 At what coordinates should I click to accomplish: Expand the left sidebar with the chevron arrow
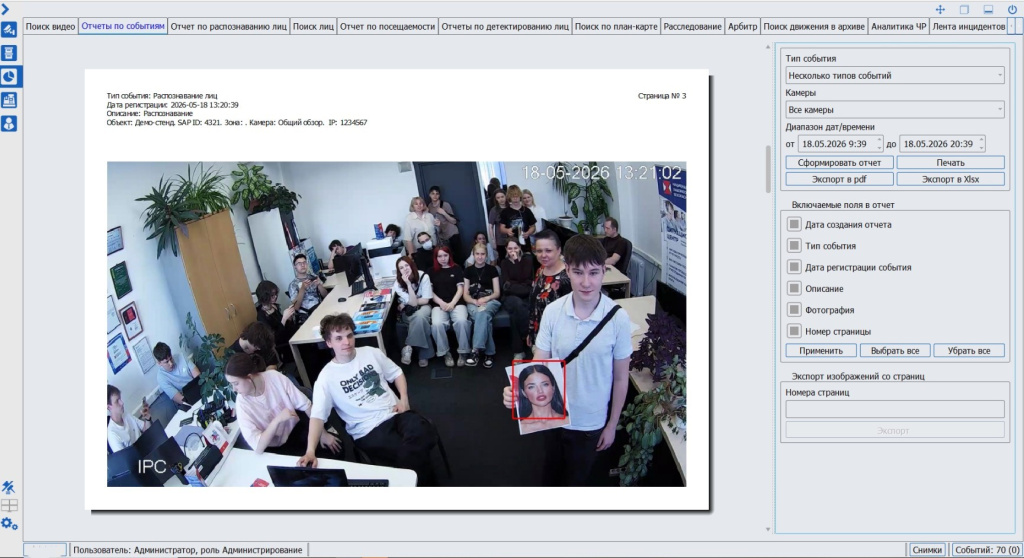pyautogui.click(x=5, y=9)
